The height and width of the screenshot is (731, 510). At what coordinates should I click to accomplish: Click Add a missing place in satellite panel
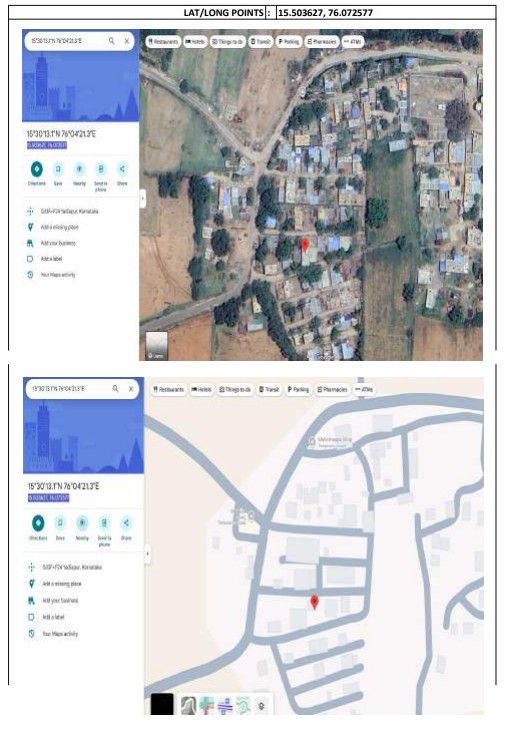click(x=53, y=228)
